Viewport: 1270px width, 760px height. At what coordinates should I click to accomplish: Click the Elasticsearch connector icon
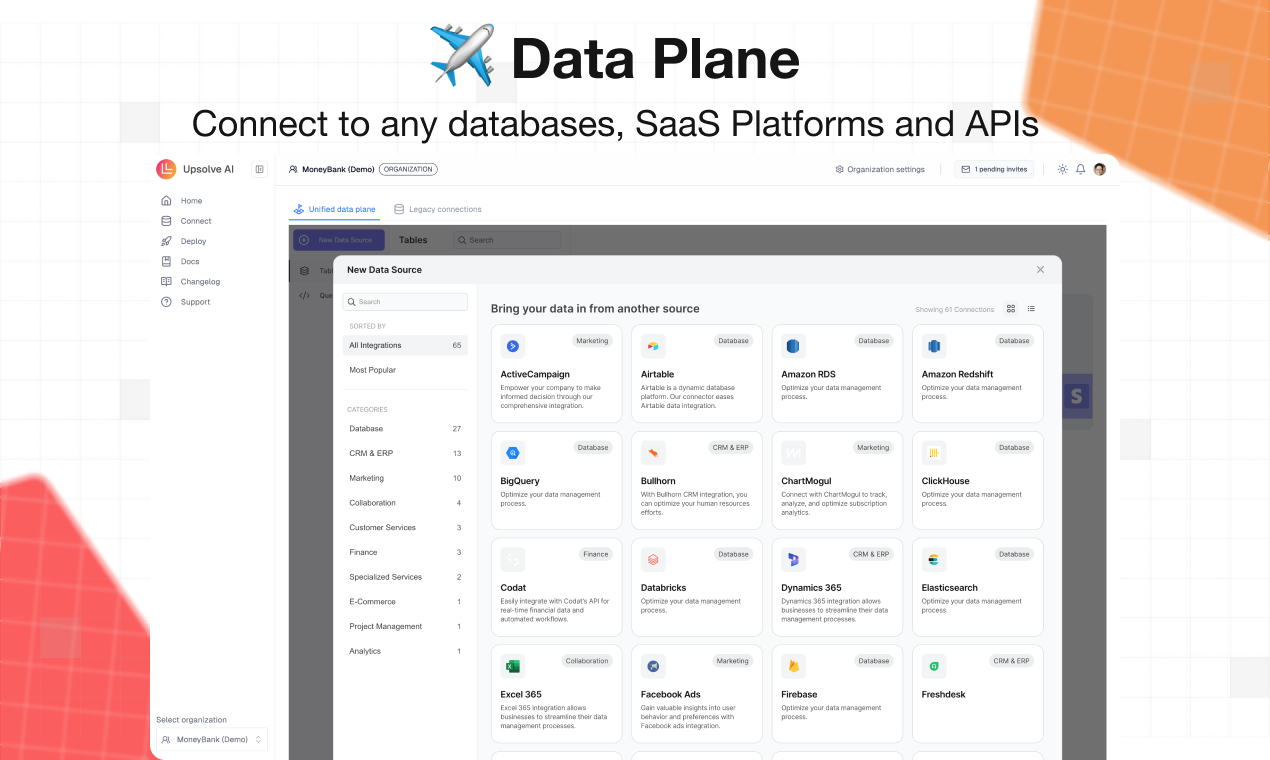click(934, 559)
